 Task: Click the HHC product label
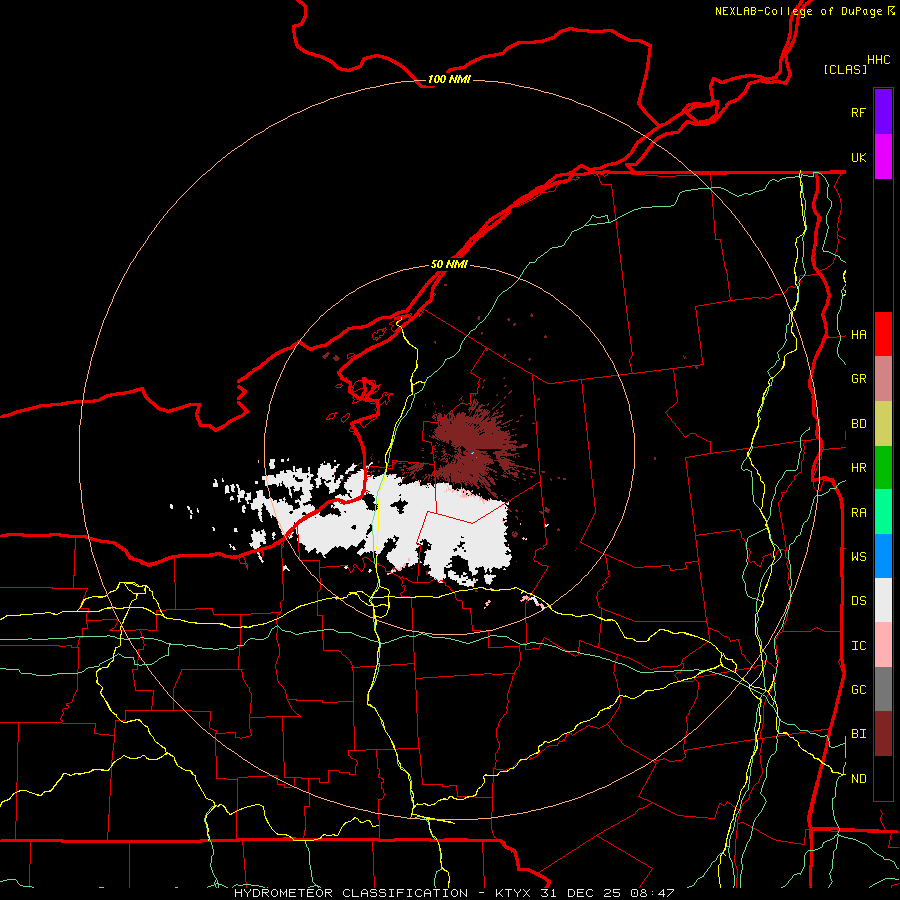[x=878, y=60]
